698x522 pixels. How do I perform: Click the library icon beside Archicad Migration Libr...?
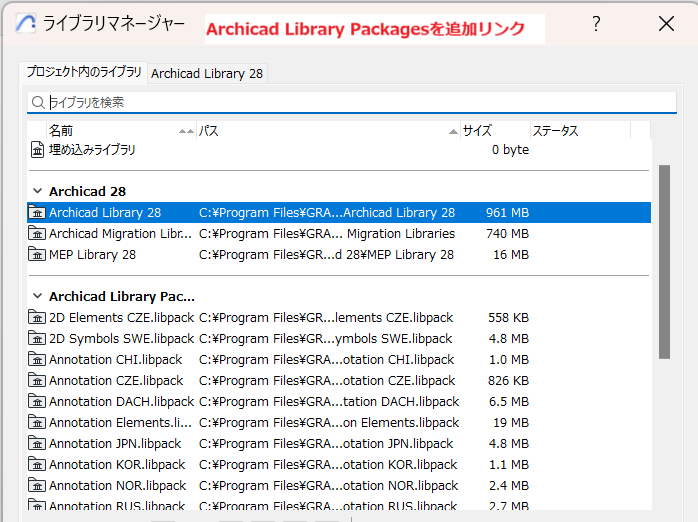coord(37,234)
